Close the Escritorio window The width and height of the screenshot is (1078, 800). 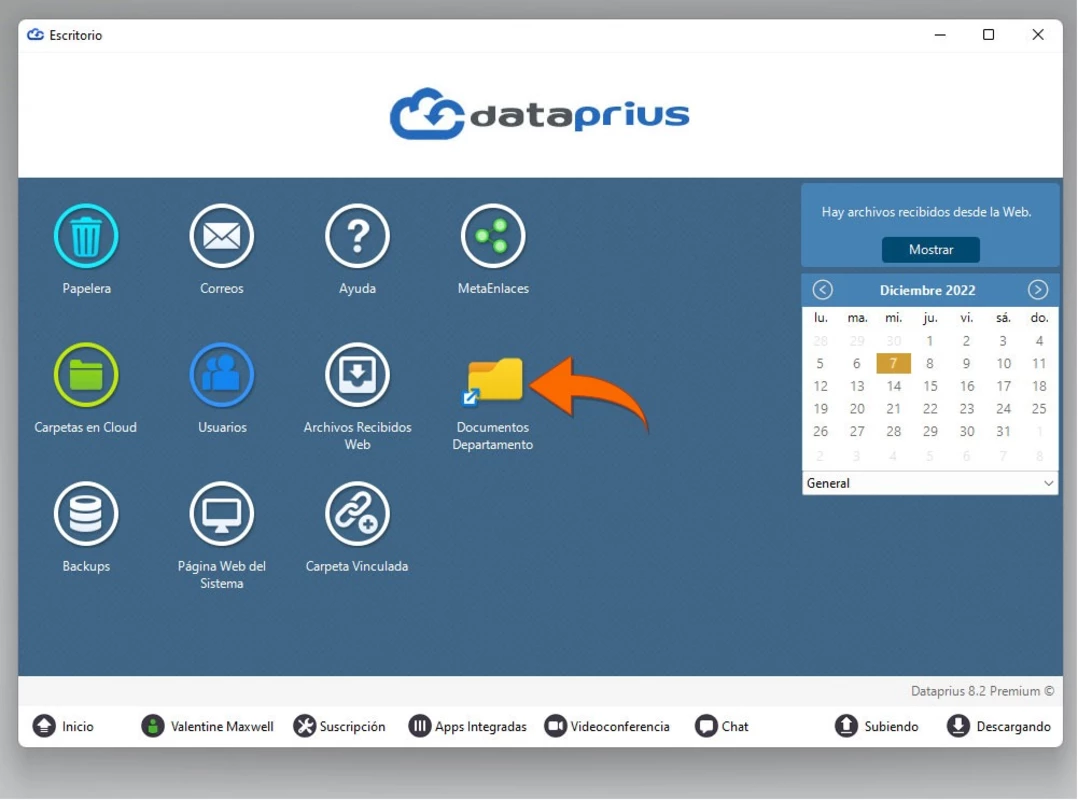click(x=1037, y=34)
